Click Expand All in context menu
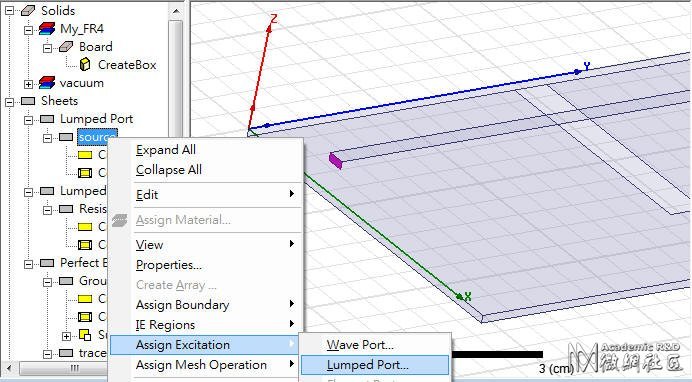Viewport: 692px width, 382px height. [x=165, y=150]
